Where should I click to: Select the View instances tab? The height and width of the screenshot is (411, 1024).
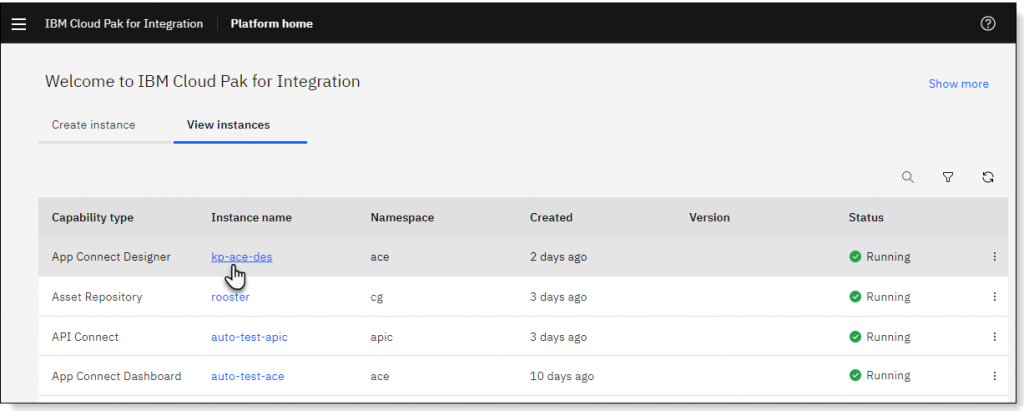click(229, 125)
